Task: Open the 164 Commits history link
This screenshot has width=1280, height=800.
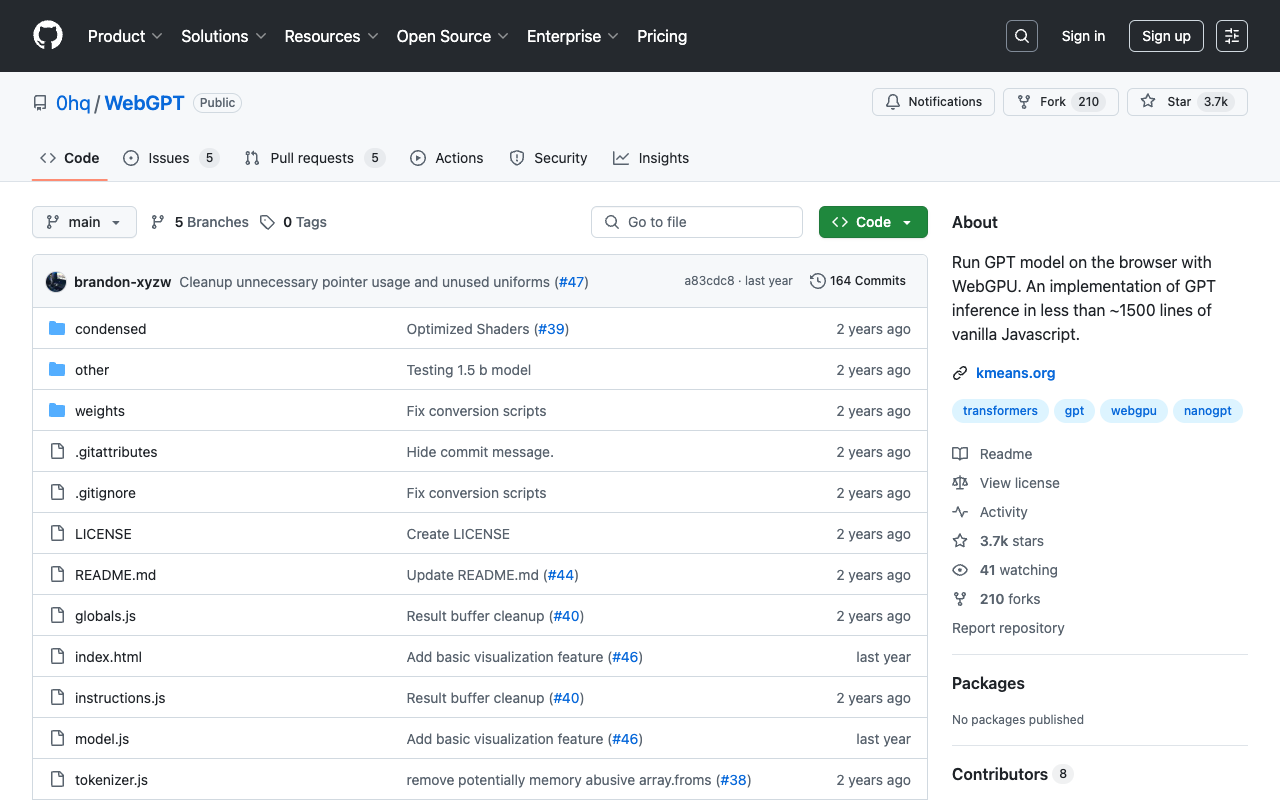Action: coord(858,281)
